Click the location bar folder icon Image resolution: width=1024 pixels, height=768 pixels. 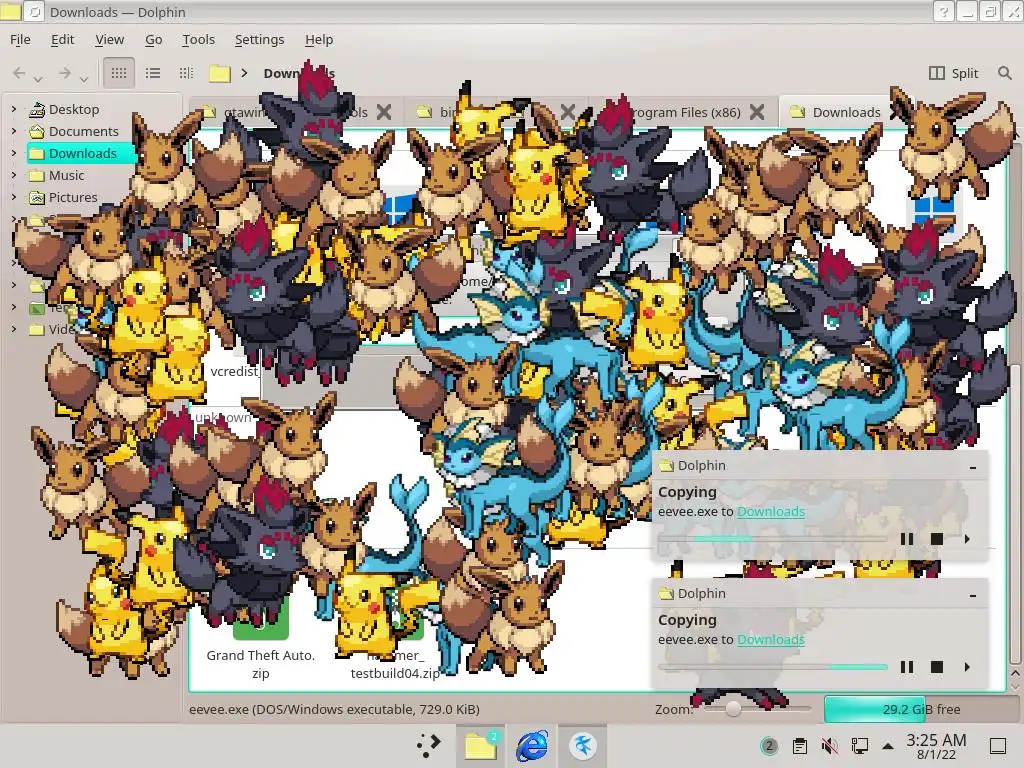[219, 73]
